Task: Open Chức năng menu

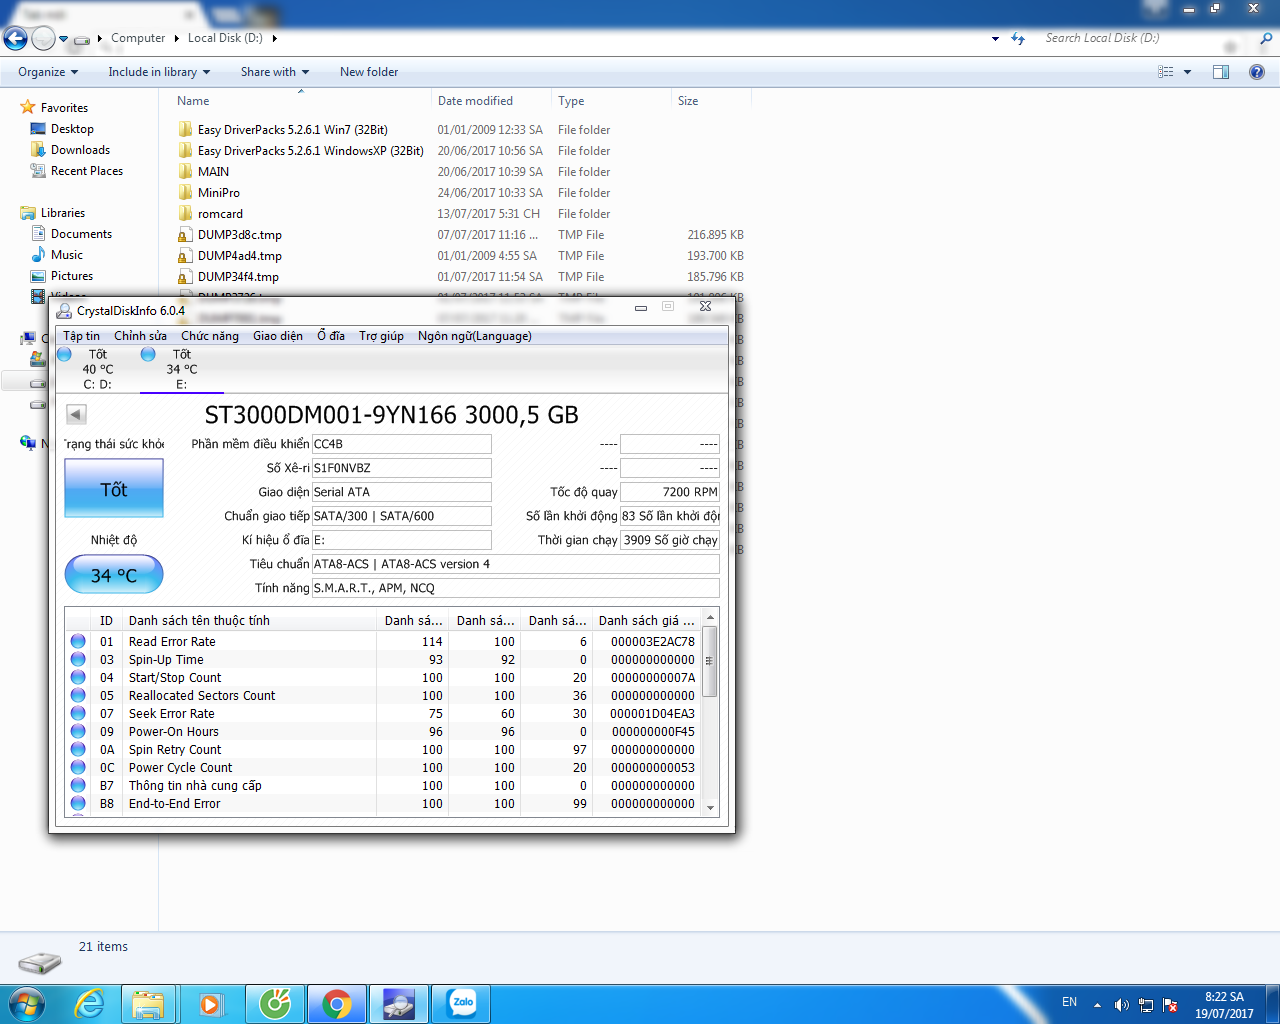Action: coord(210,336)
